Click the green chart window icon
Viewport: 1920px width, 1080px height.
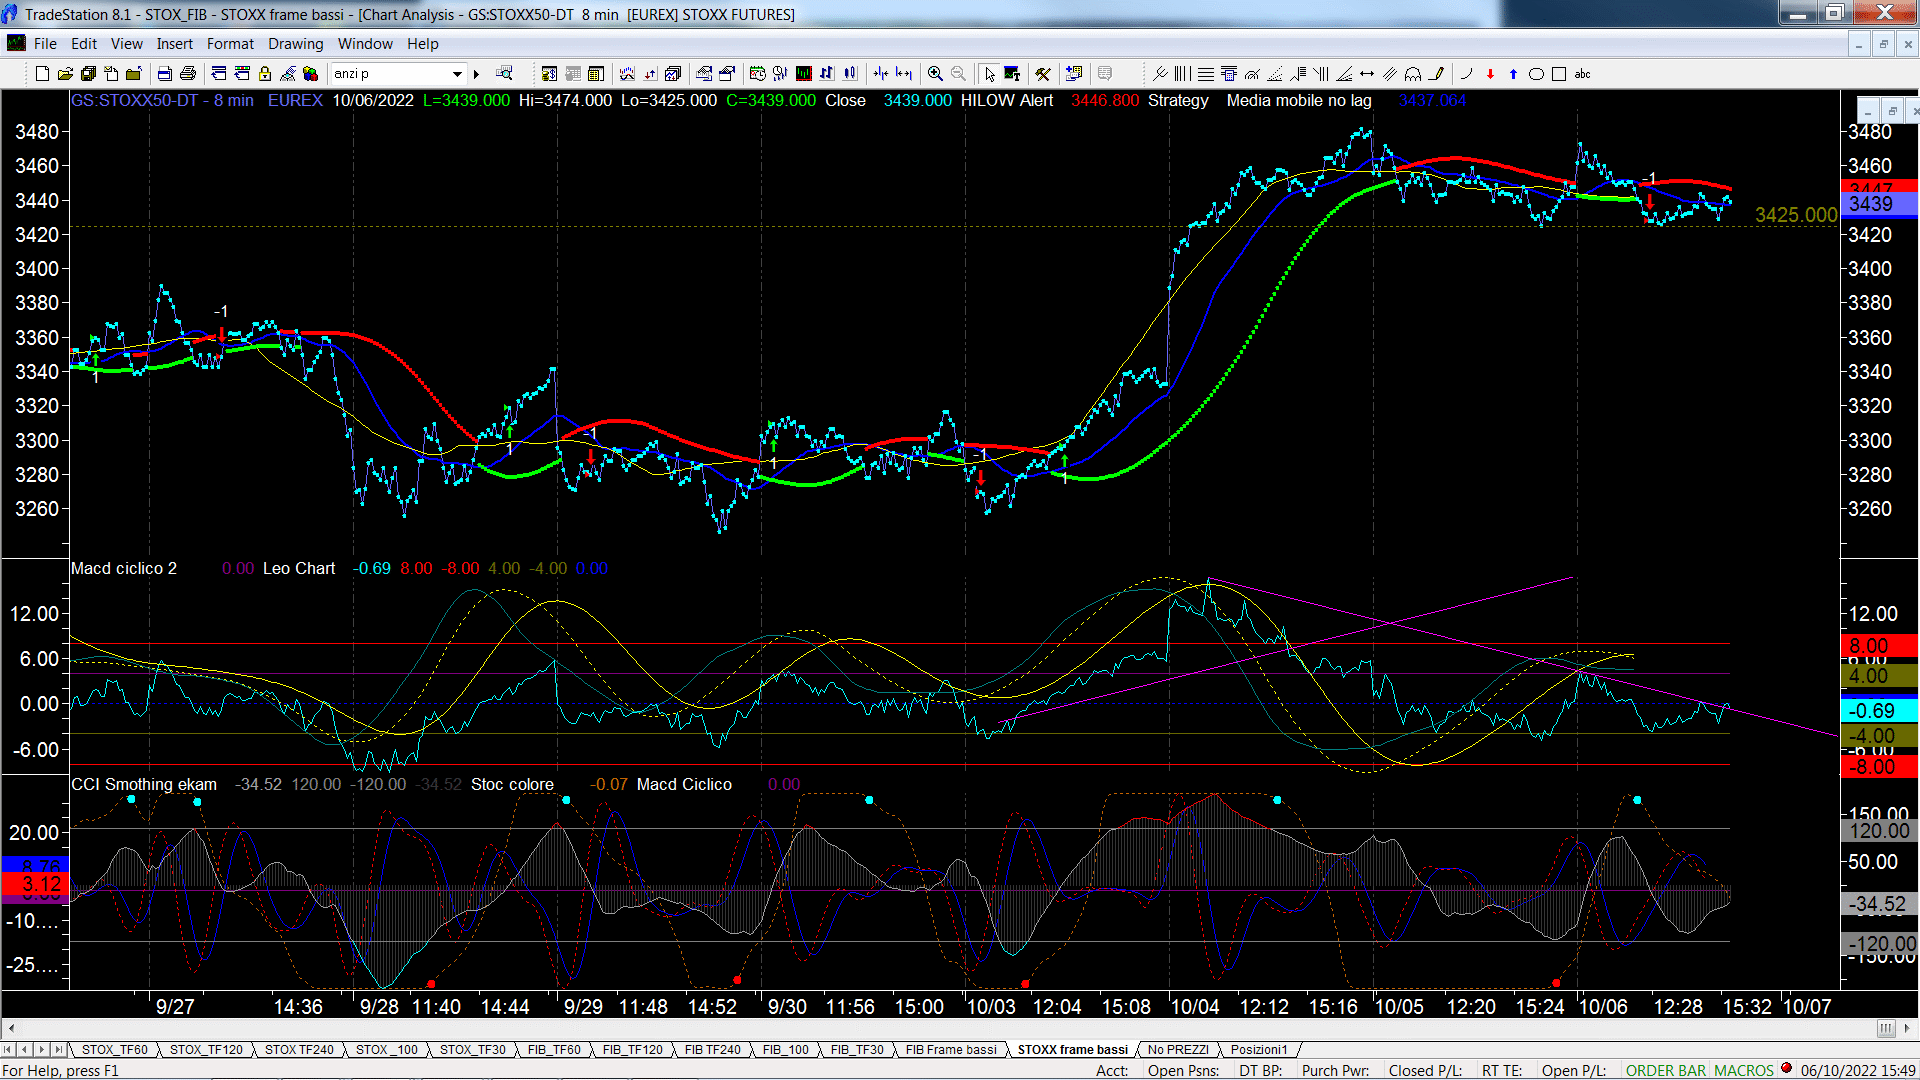pos(803,74)
